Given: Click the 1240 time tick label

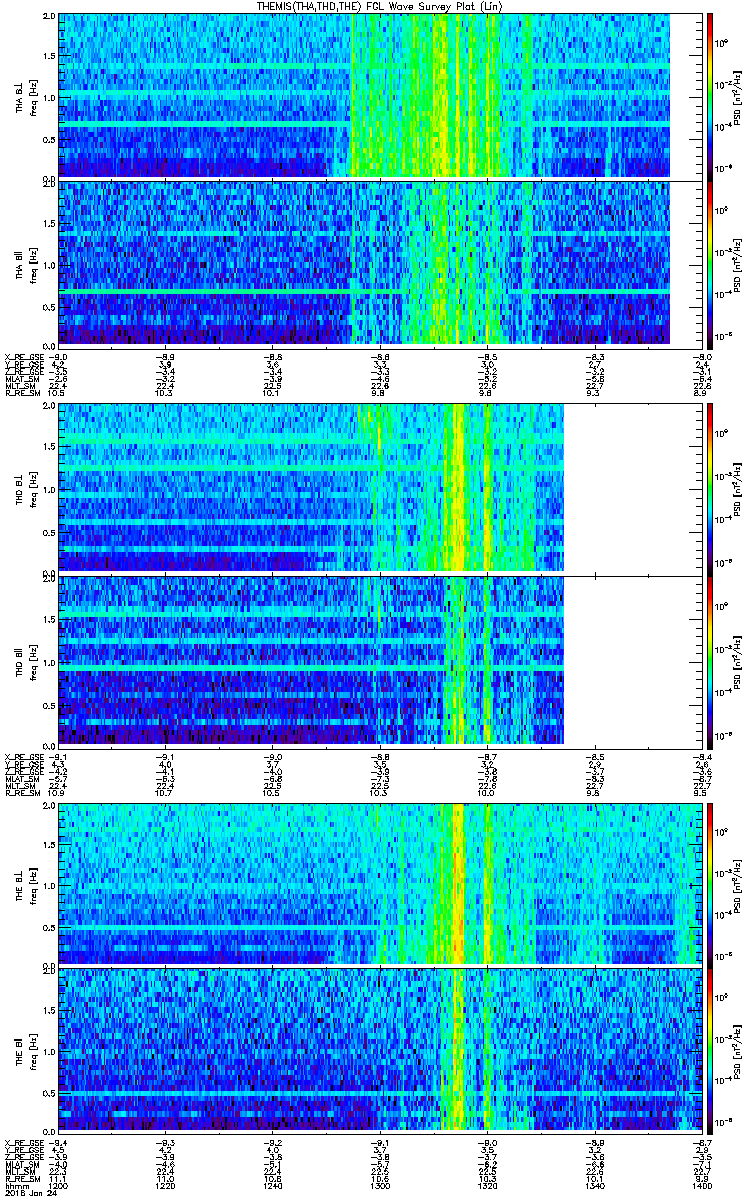Looking at the screenshot, I should coord(273,1186).
